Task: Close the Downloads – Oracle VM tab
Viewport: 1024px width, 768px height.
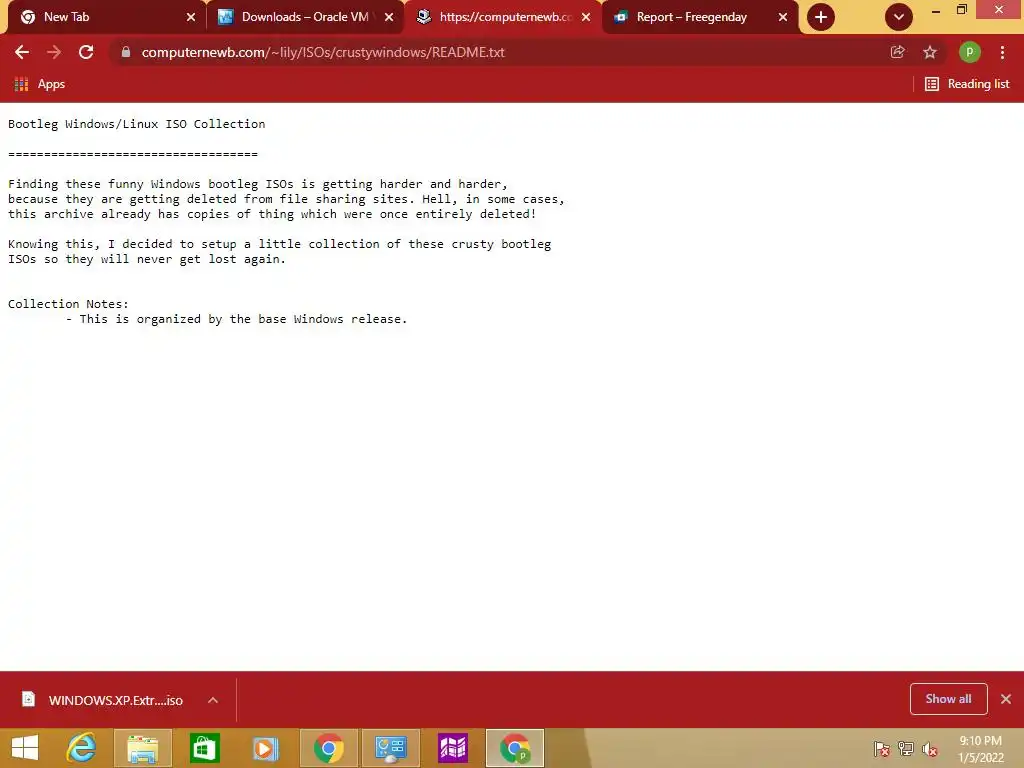Action: coord(389,17)
